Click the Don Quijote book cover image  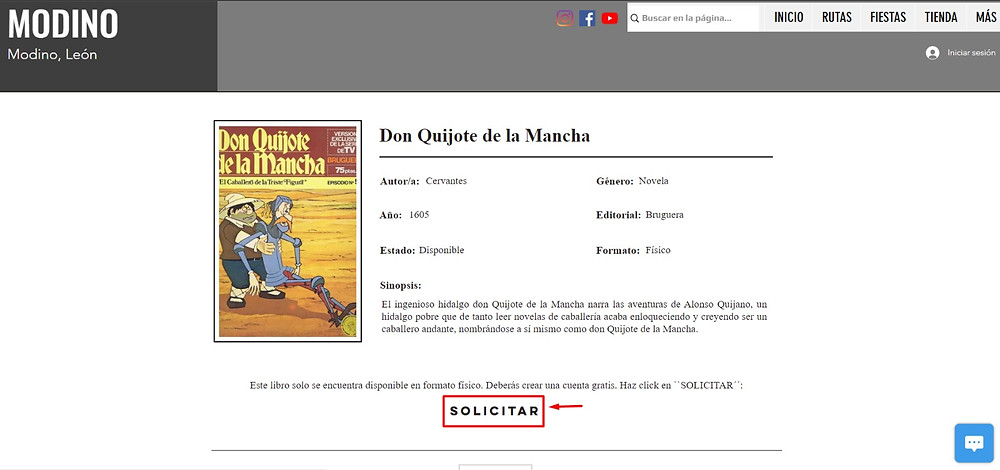tap(288, 231)
